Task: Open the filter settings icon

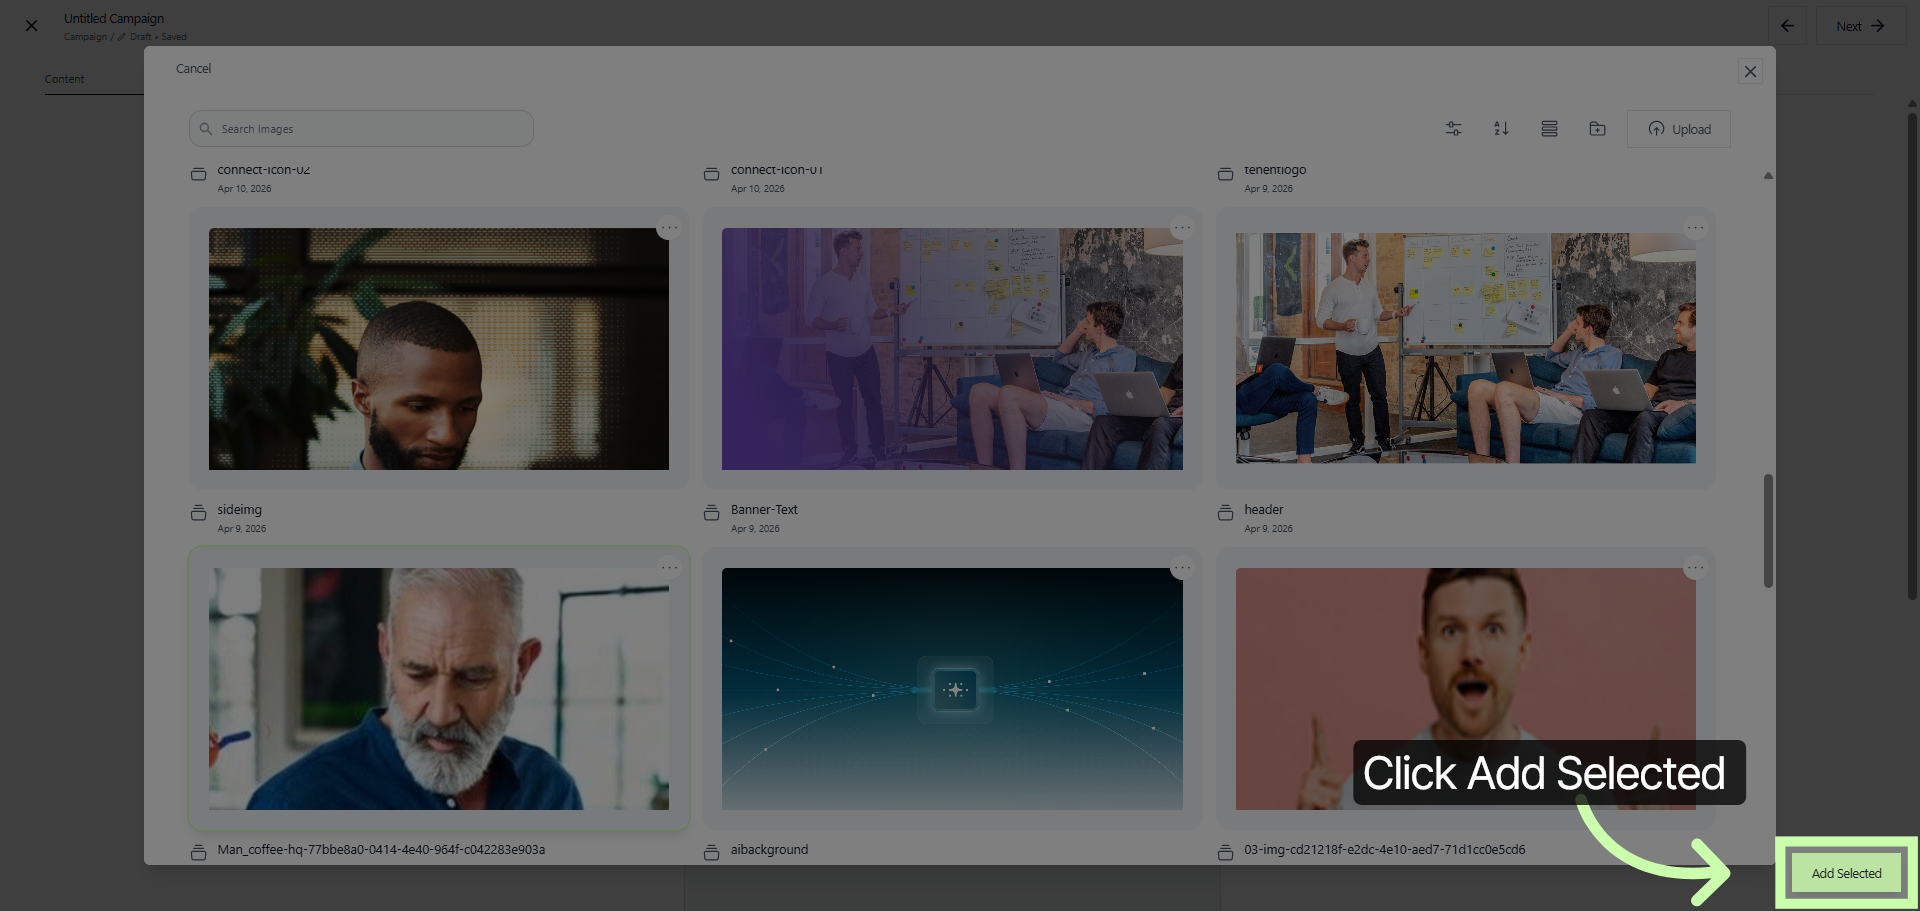Action: coord(1453,129)
